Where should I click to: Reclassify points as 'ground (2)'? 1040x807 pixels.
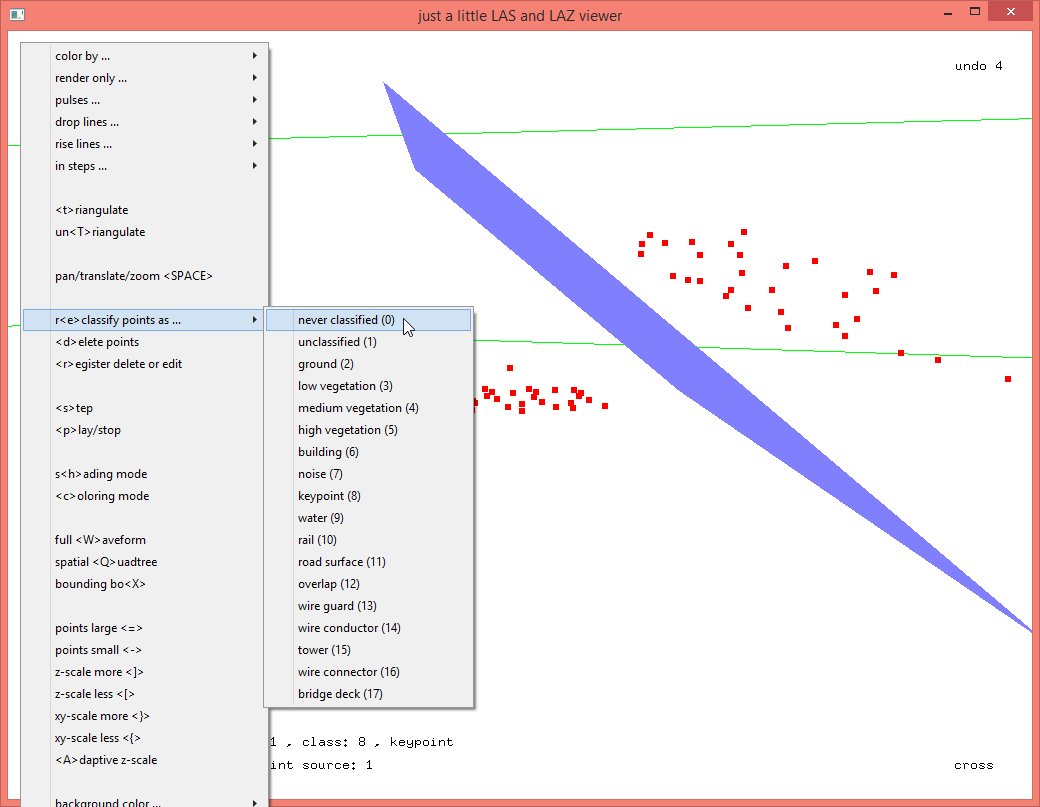point(325,364)
